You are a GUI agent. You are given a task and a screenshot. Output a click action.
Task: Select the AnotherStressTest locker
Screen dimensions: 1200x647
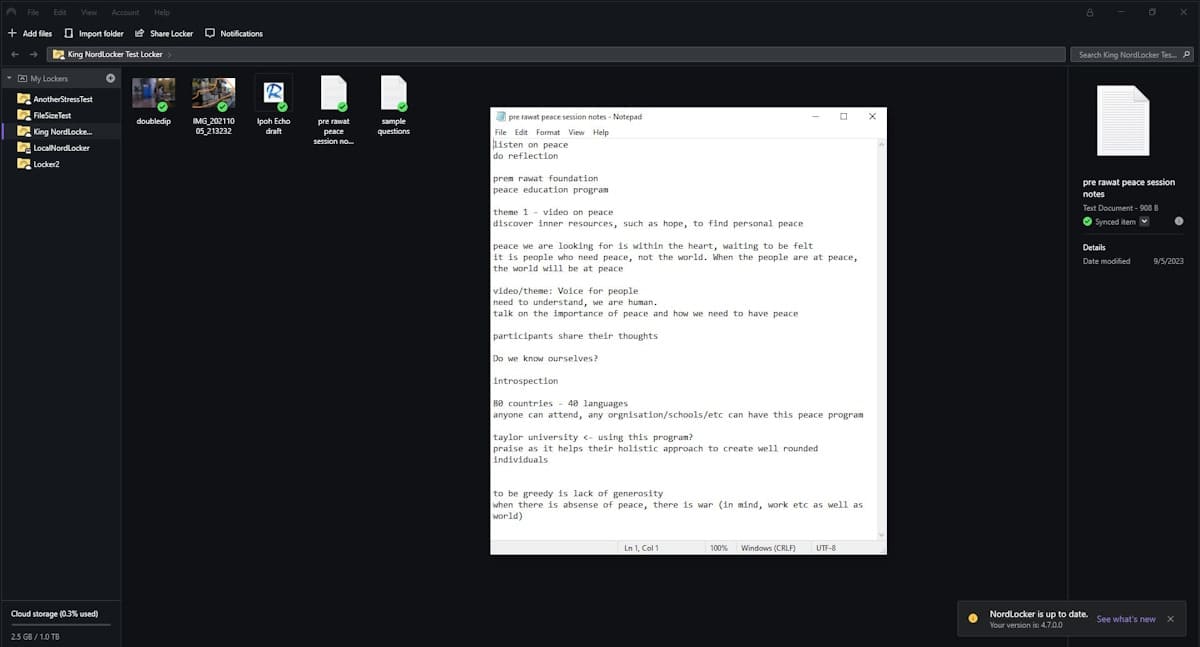tap(62, 99)
